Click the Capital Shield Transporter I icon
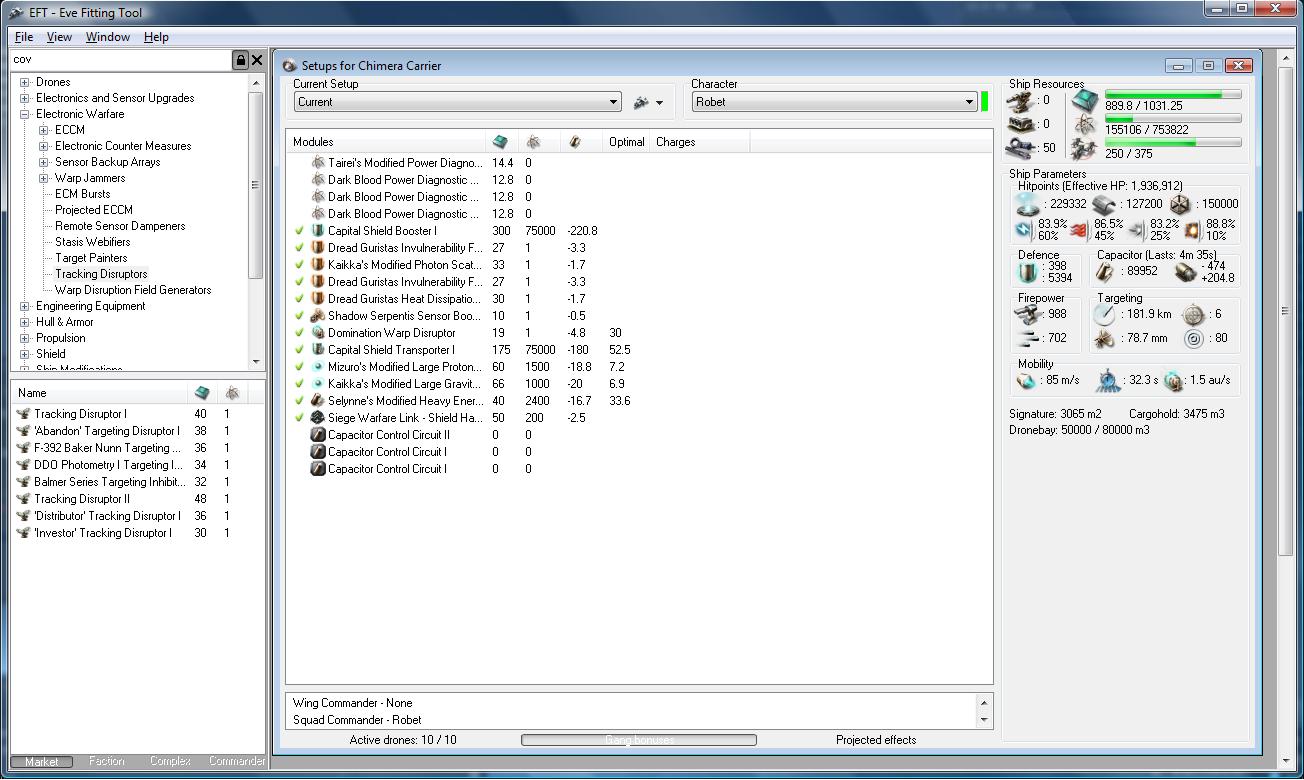 pyautogui.click(x=318, y=350)
